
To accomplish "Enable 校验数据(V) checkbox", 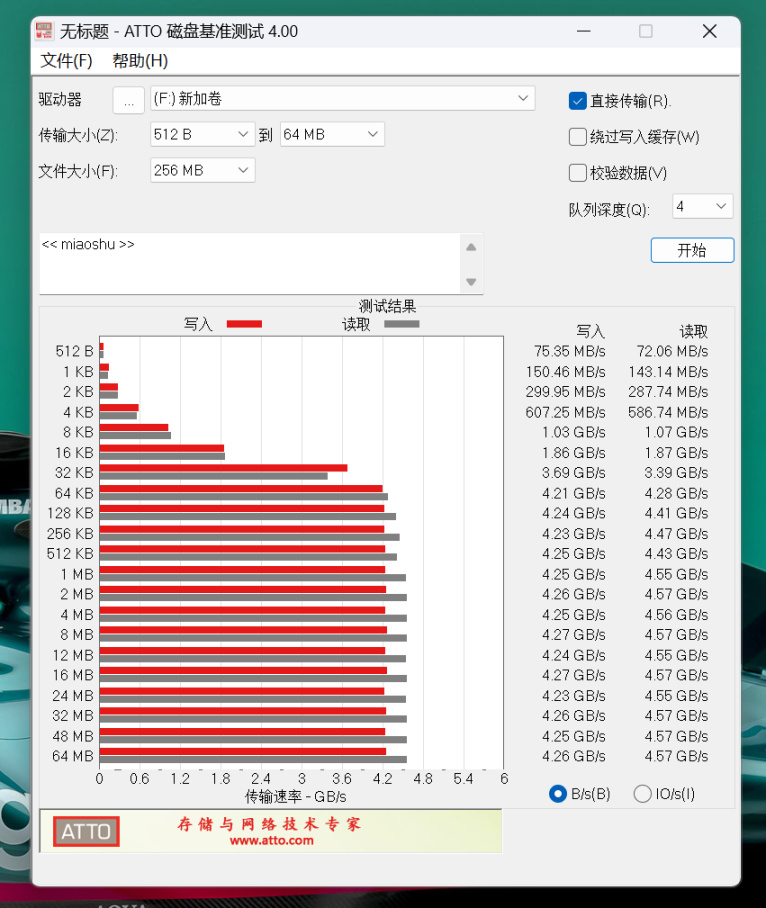I will [577, 173].
